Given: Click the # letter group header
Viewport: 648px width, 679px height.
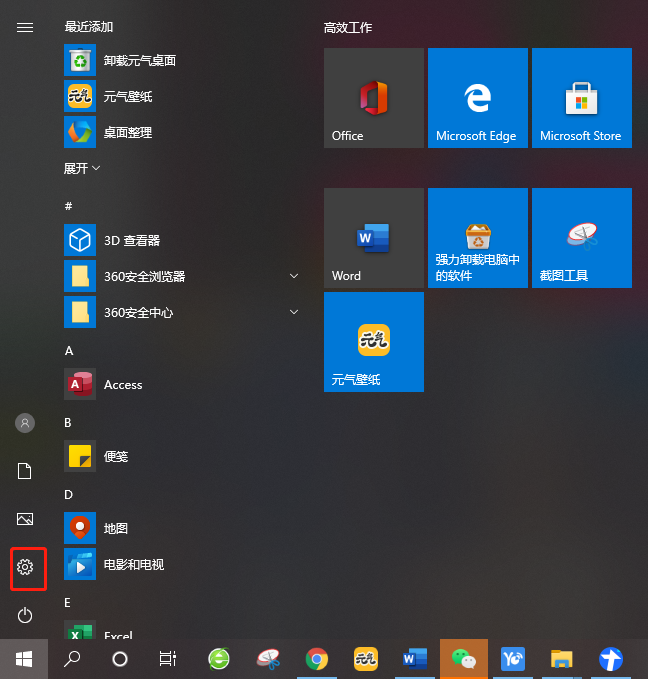Looking at the screenshot, I should (x=68, y=206).
